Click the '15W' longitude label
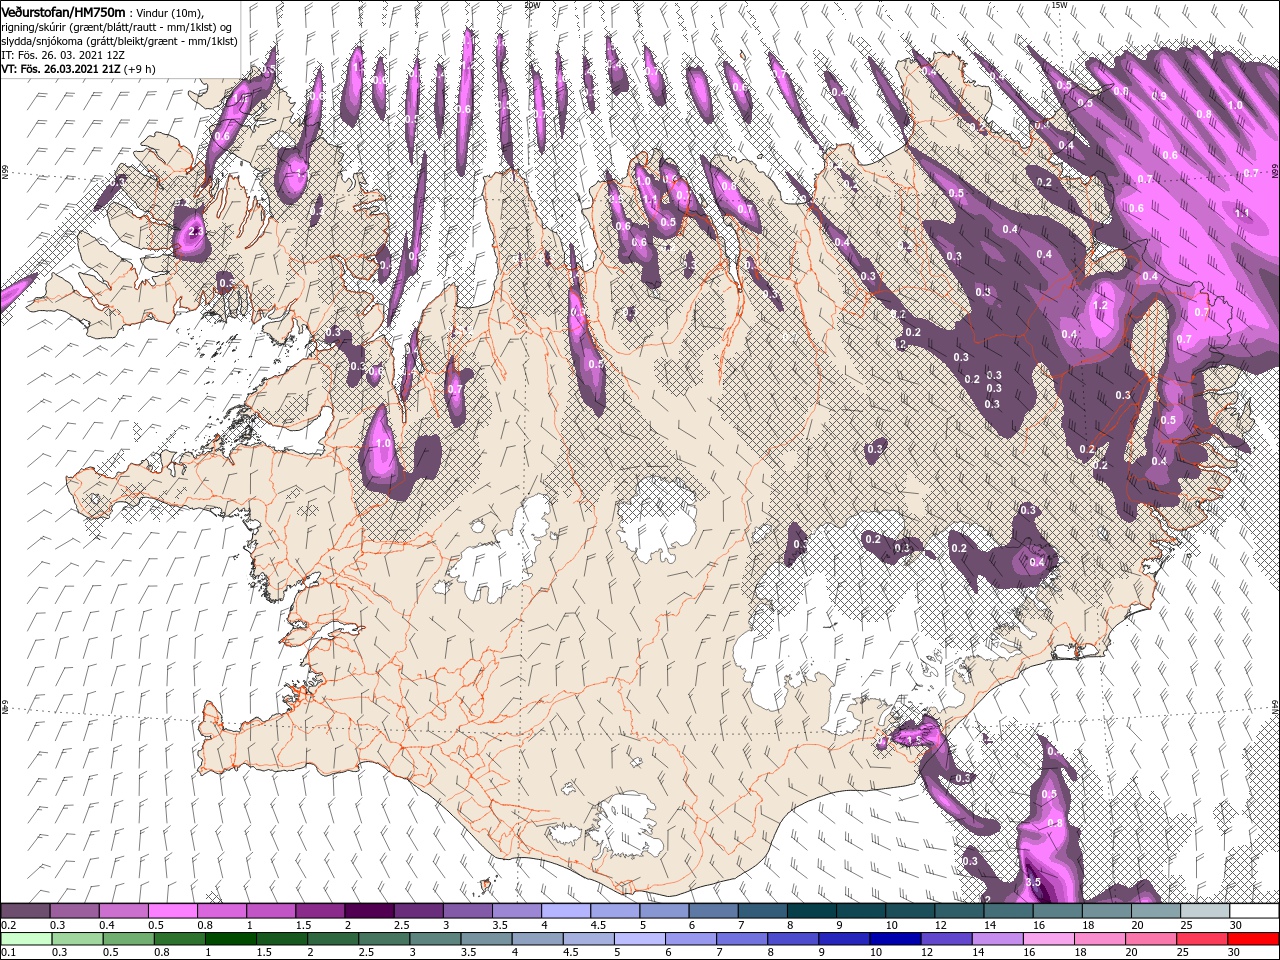This screenshot has height=960, width=1280. point(1059,5)
